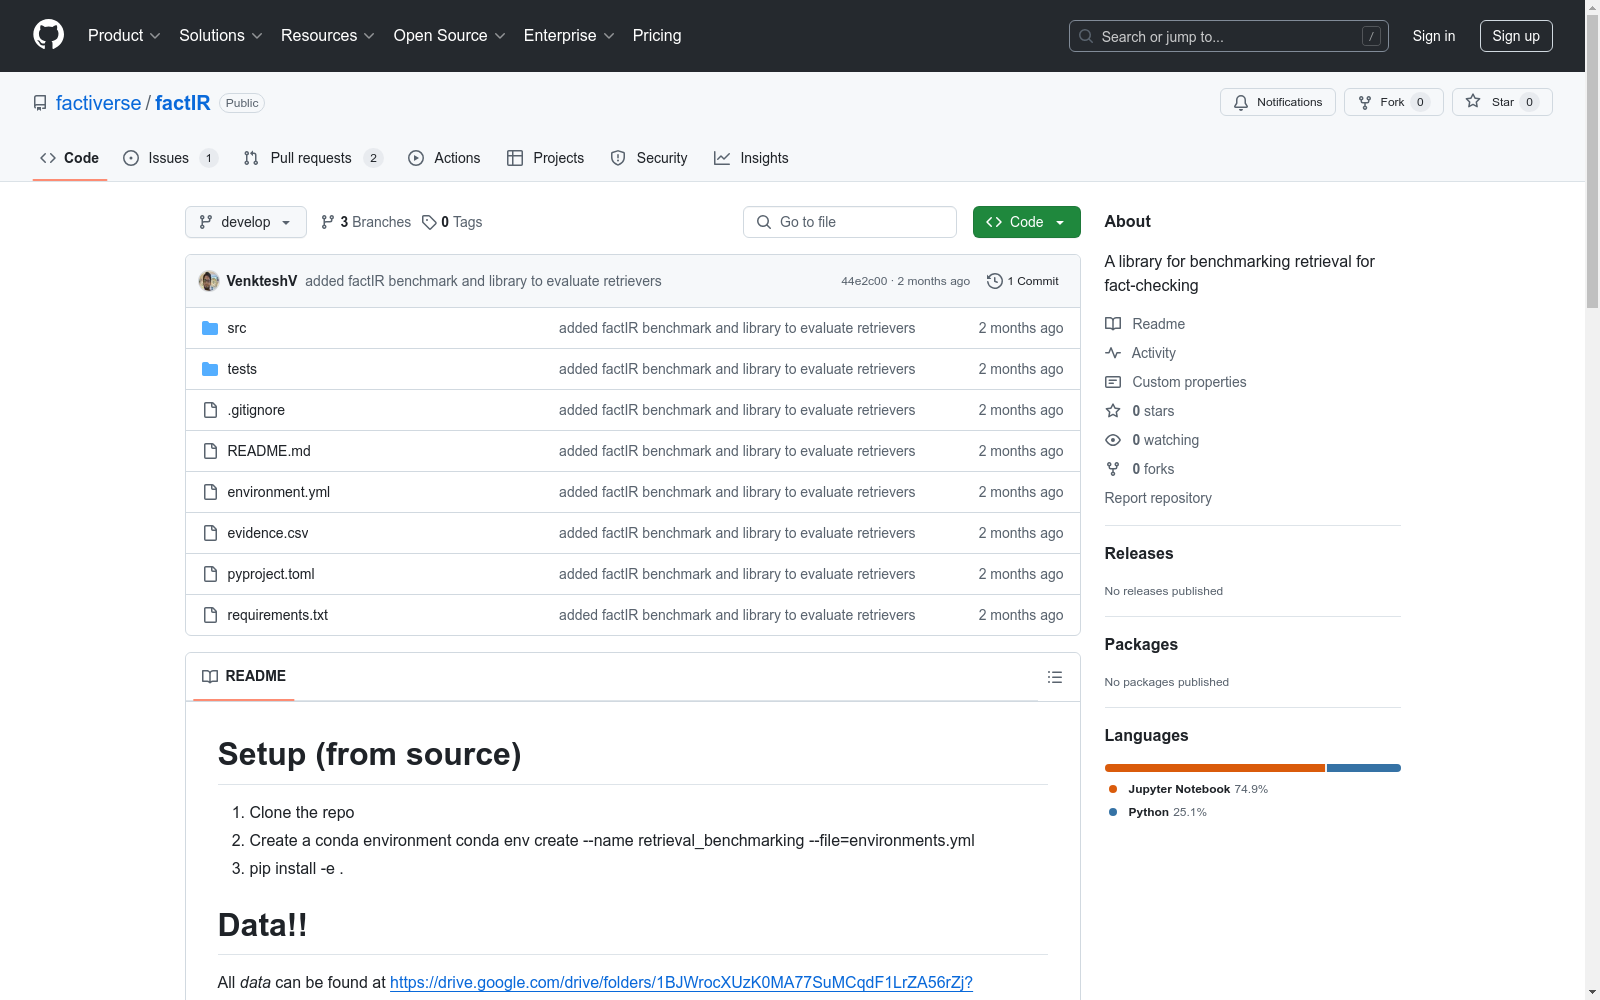Open the Insights tab

[x=751, y=158]
